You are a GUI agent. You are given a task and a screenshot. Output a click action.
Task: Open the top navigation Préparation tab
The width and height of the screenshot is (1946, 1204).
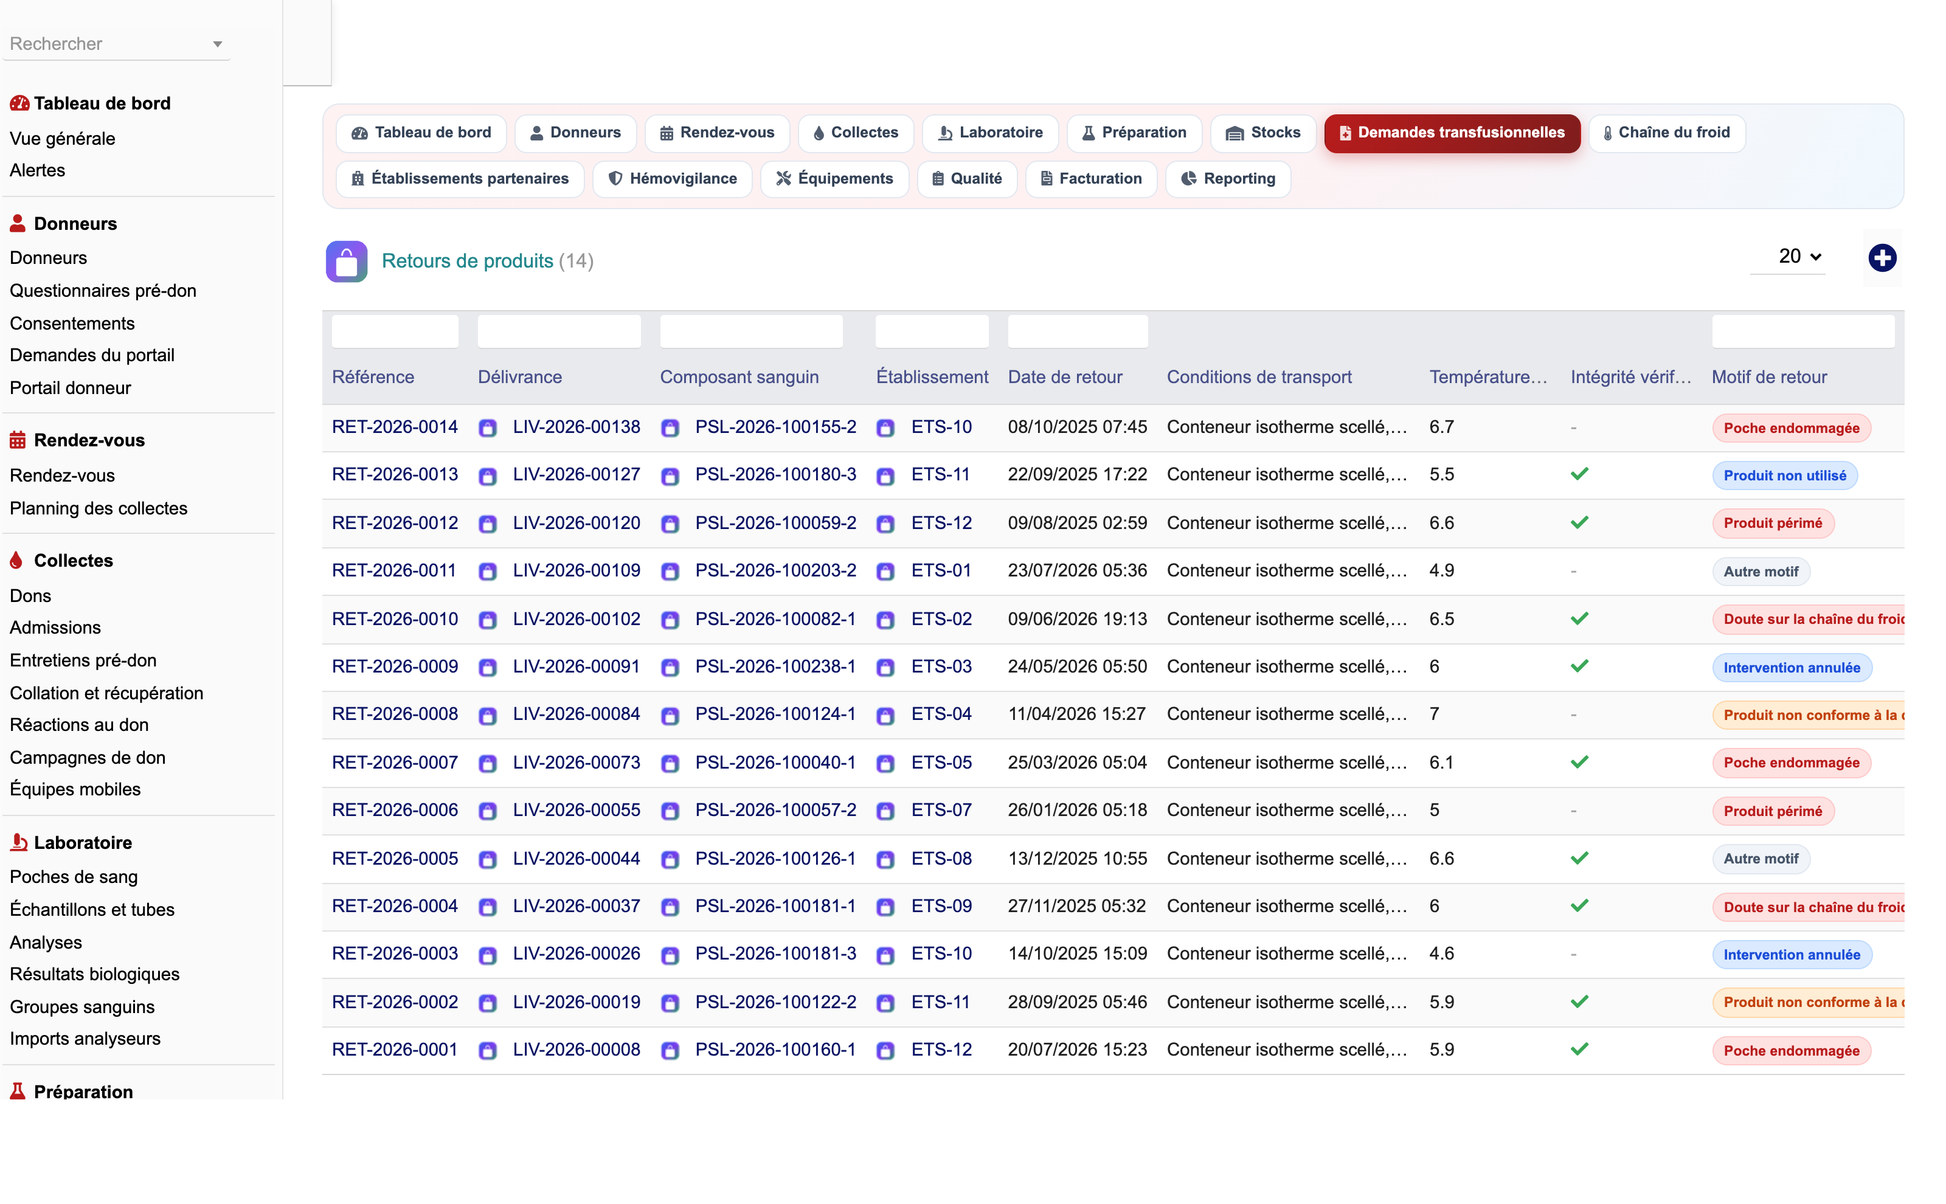1134,133
